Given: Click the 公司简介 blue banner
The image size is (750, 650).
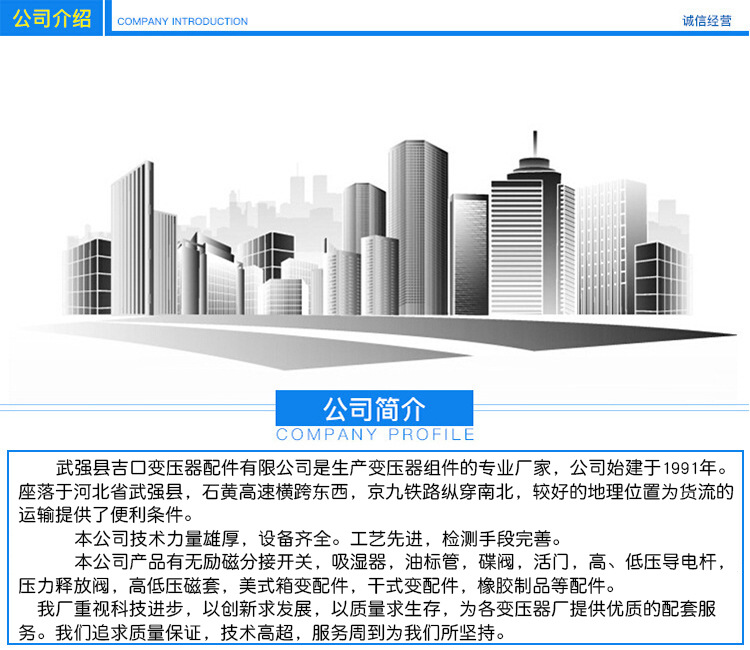Looking at the screenshot, I should pos(374,408).
